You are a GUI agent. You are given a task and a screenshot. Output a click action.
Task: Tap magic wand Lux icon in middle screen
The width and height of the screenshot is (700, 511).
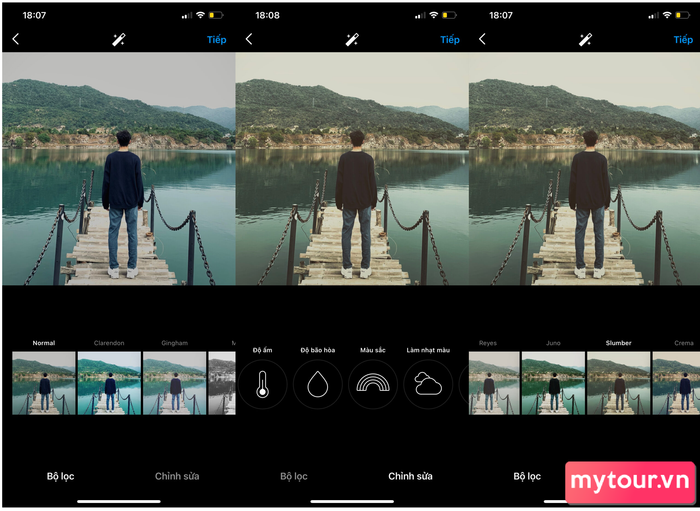pos(352,39)
